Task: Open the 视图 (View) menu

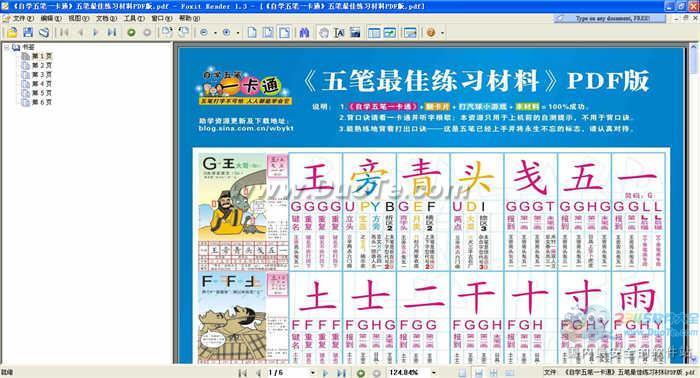Action: (78, 18)
